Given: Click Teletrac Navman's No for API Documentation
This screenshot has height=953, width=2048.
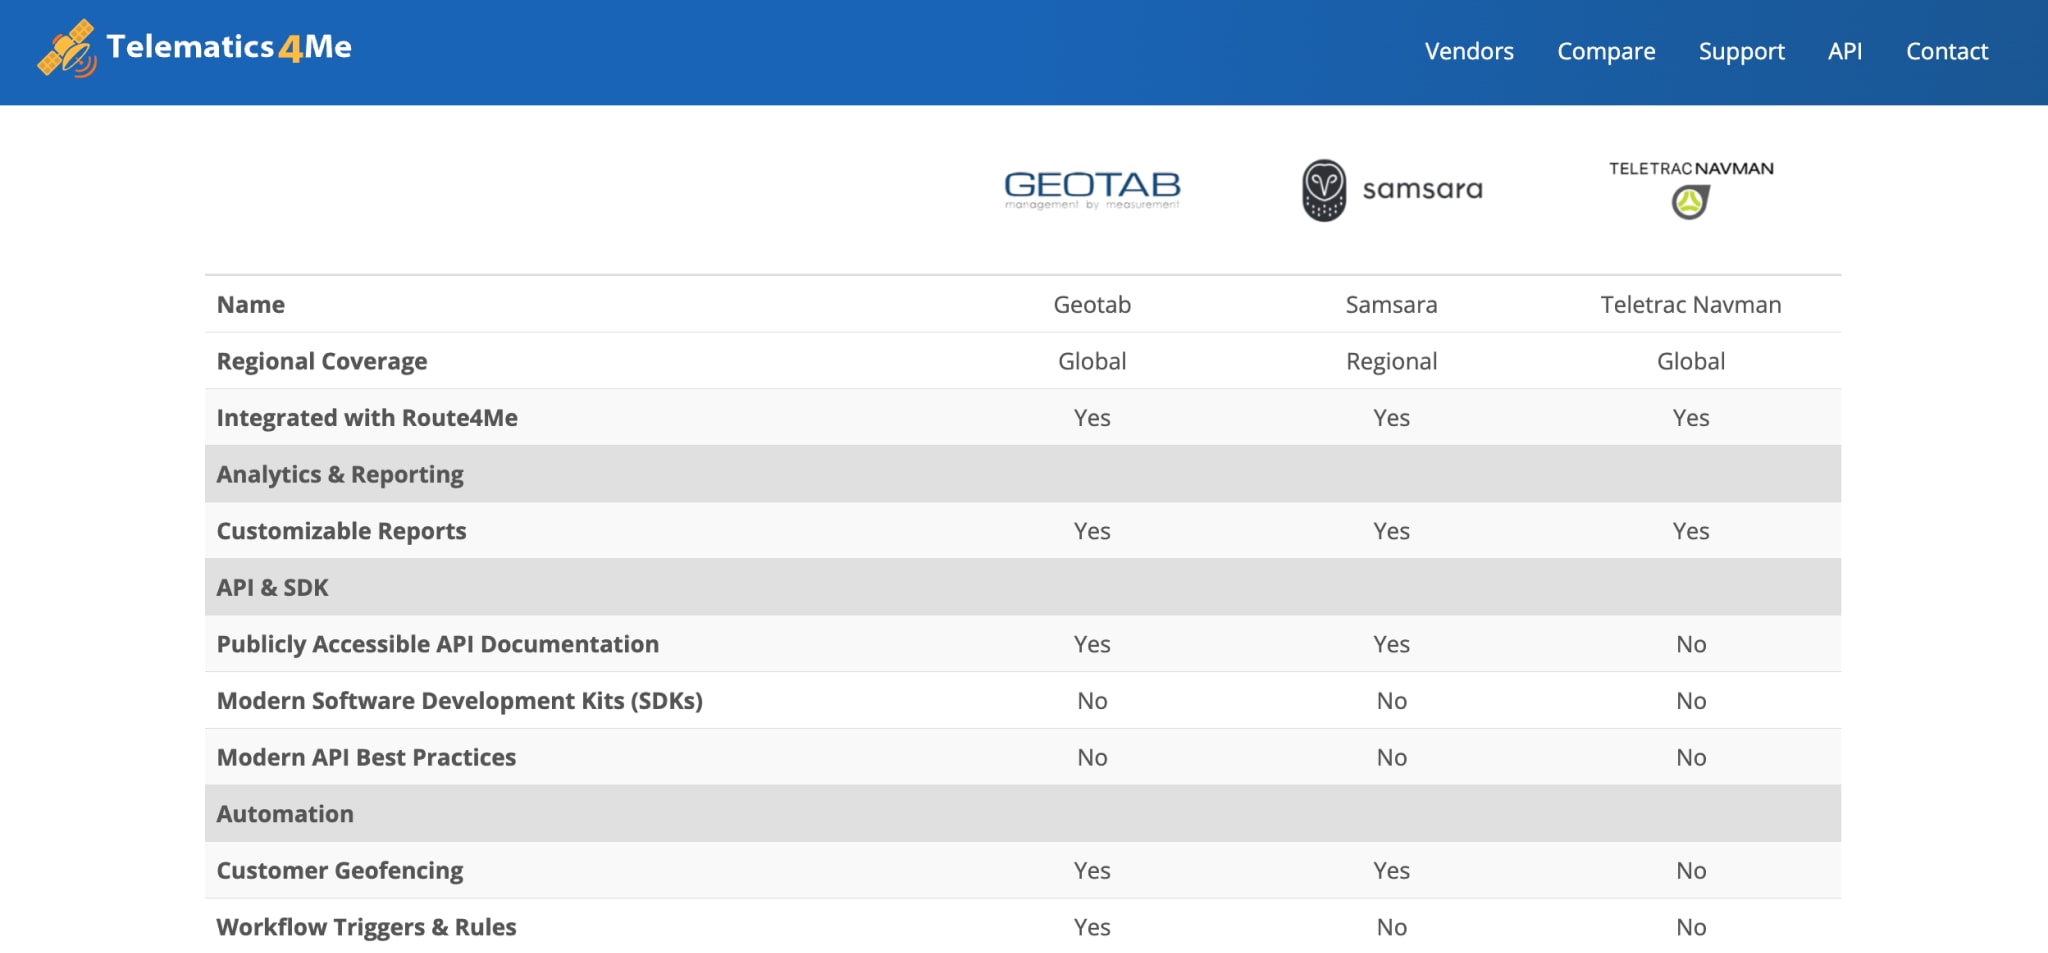Looking at the screenshot, I should [x=1691, y=644].
